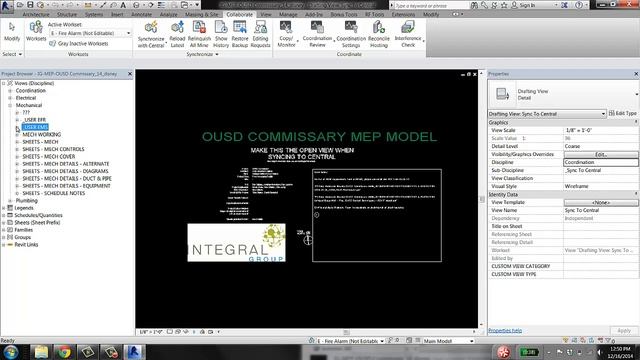Click Visibility/Graphics Overrides Edit button
Image resolution: width=640 pixels, height=360 pixels.
tap(601, 154)
